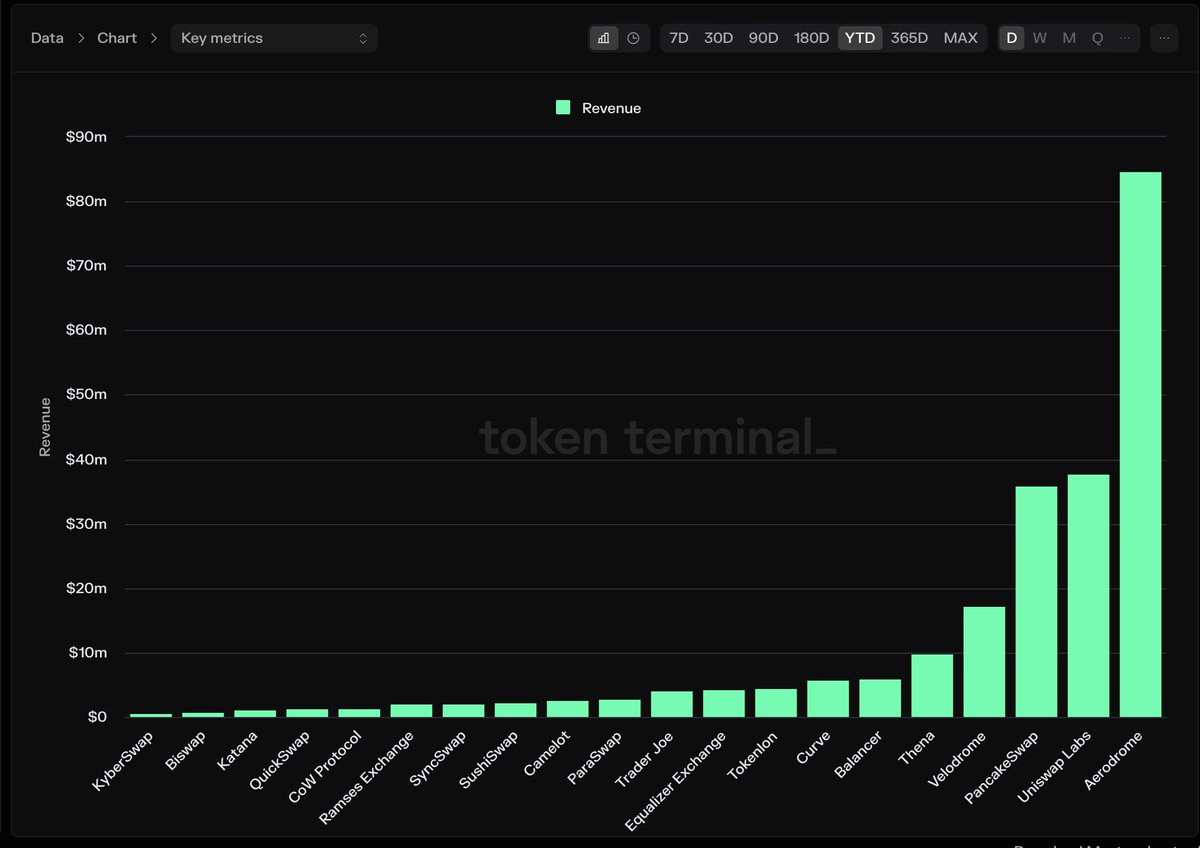
Task: Select the YTD time range
Action: click(860, 38)
